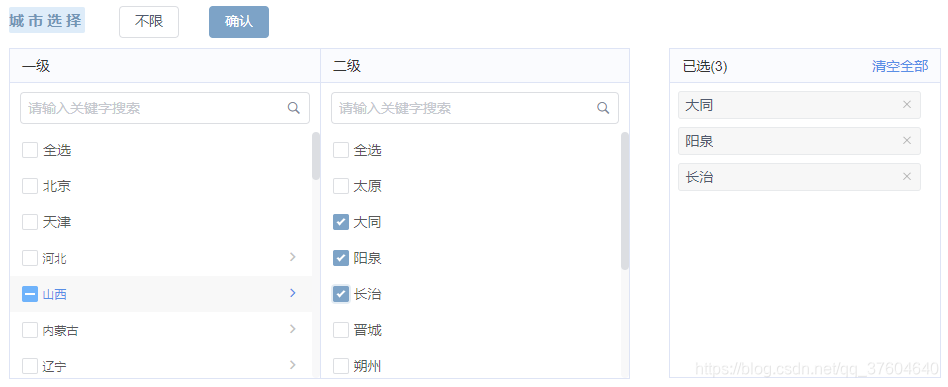Remove 长治 tag with its X icon
Viewport: 948px width, 387px height.
click(x=906, y=177)
